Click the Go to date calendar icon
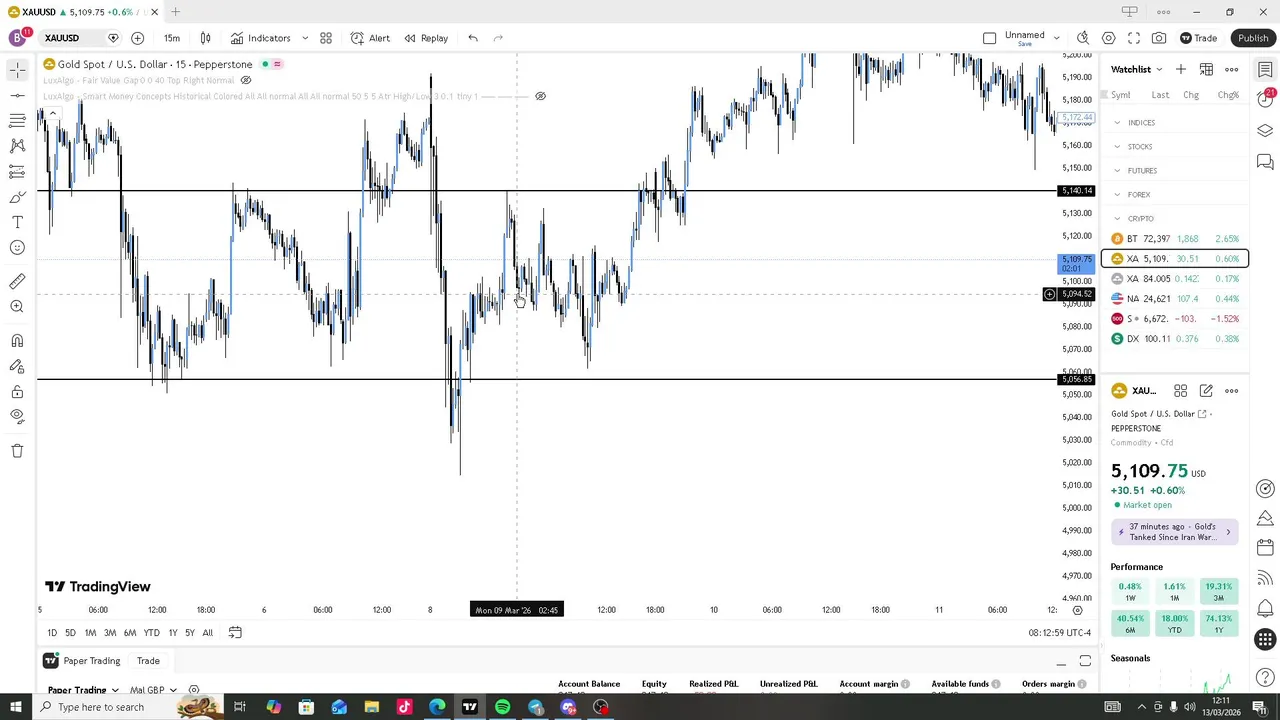 click(x=235, y=633)
